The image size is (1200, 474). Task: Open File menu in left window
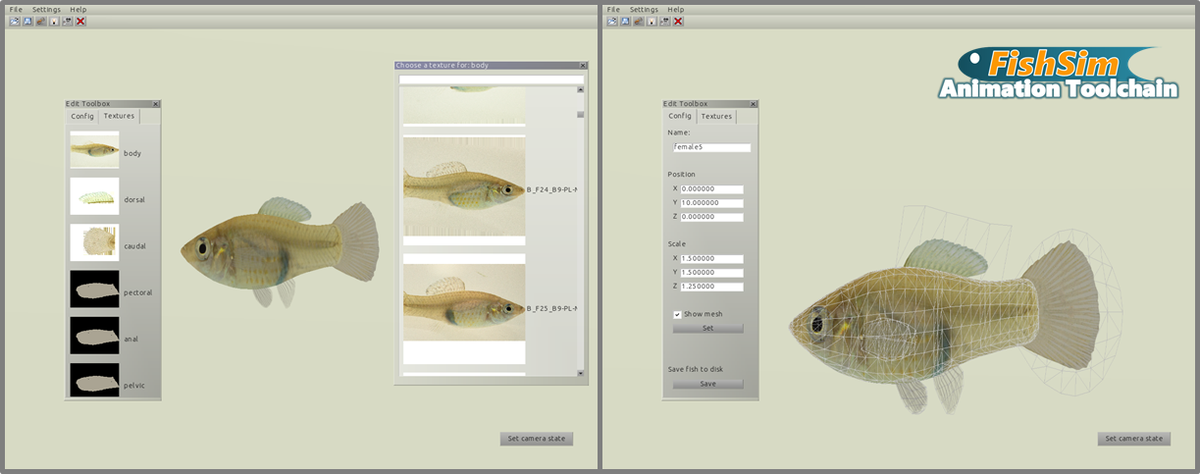[x=15, y=9]
